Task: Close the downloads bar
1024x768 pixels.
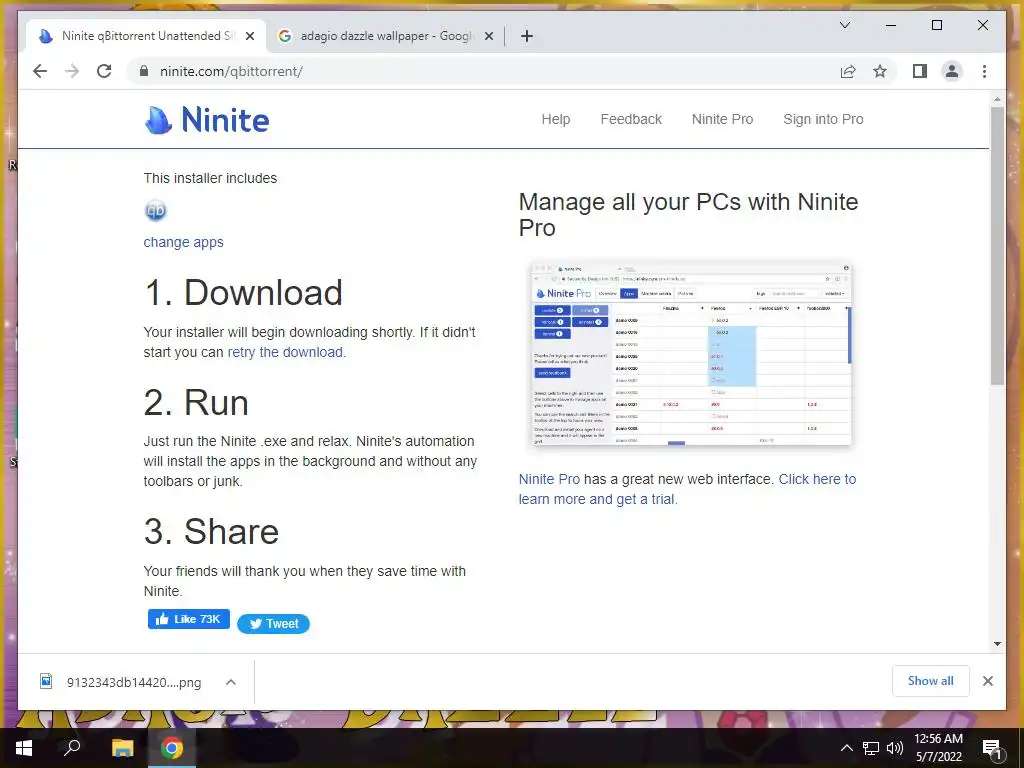Action: point(987,681)
